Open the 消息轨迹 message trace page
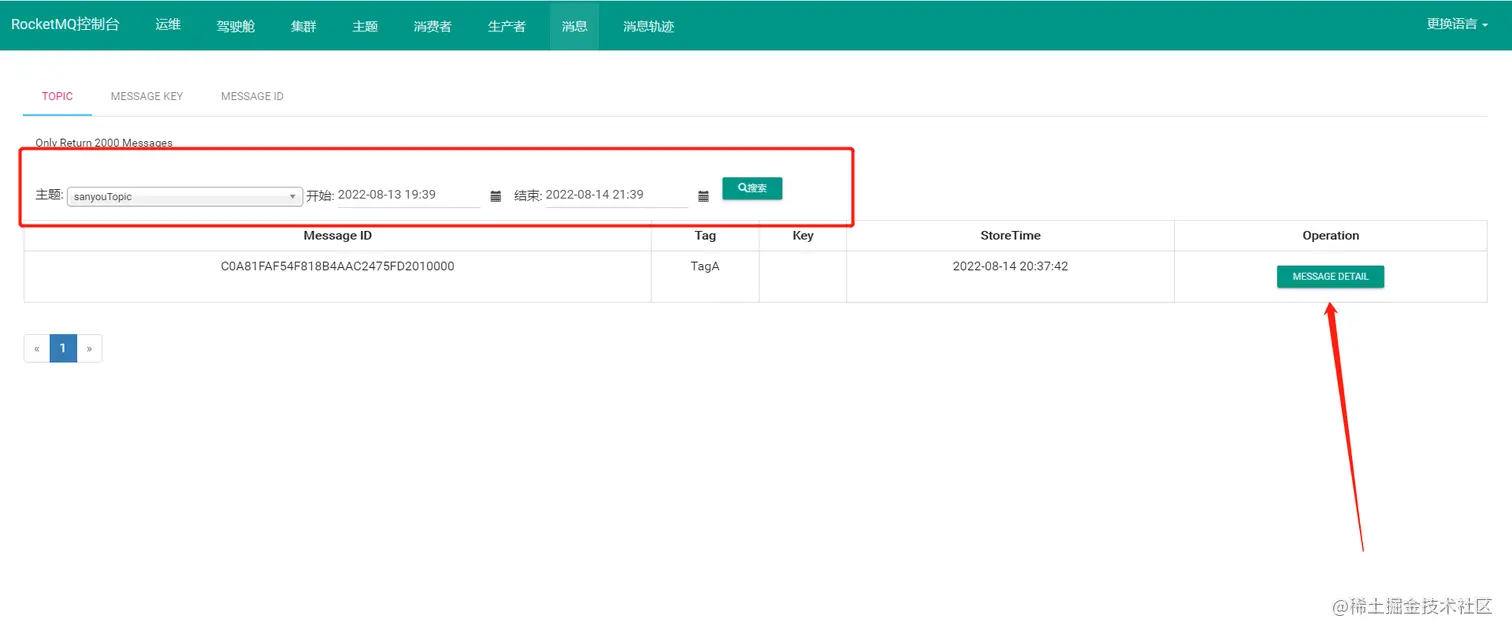The width and height of the screenshot is (1512, 636). [648, 26]
